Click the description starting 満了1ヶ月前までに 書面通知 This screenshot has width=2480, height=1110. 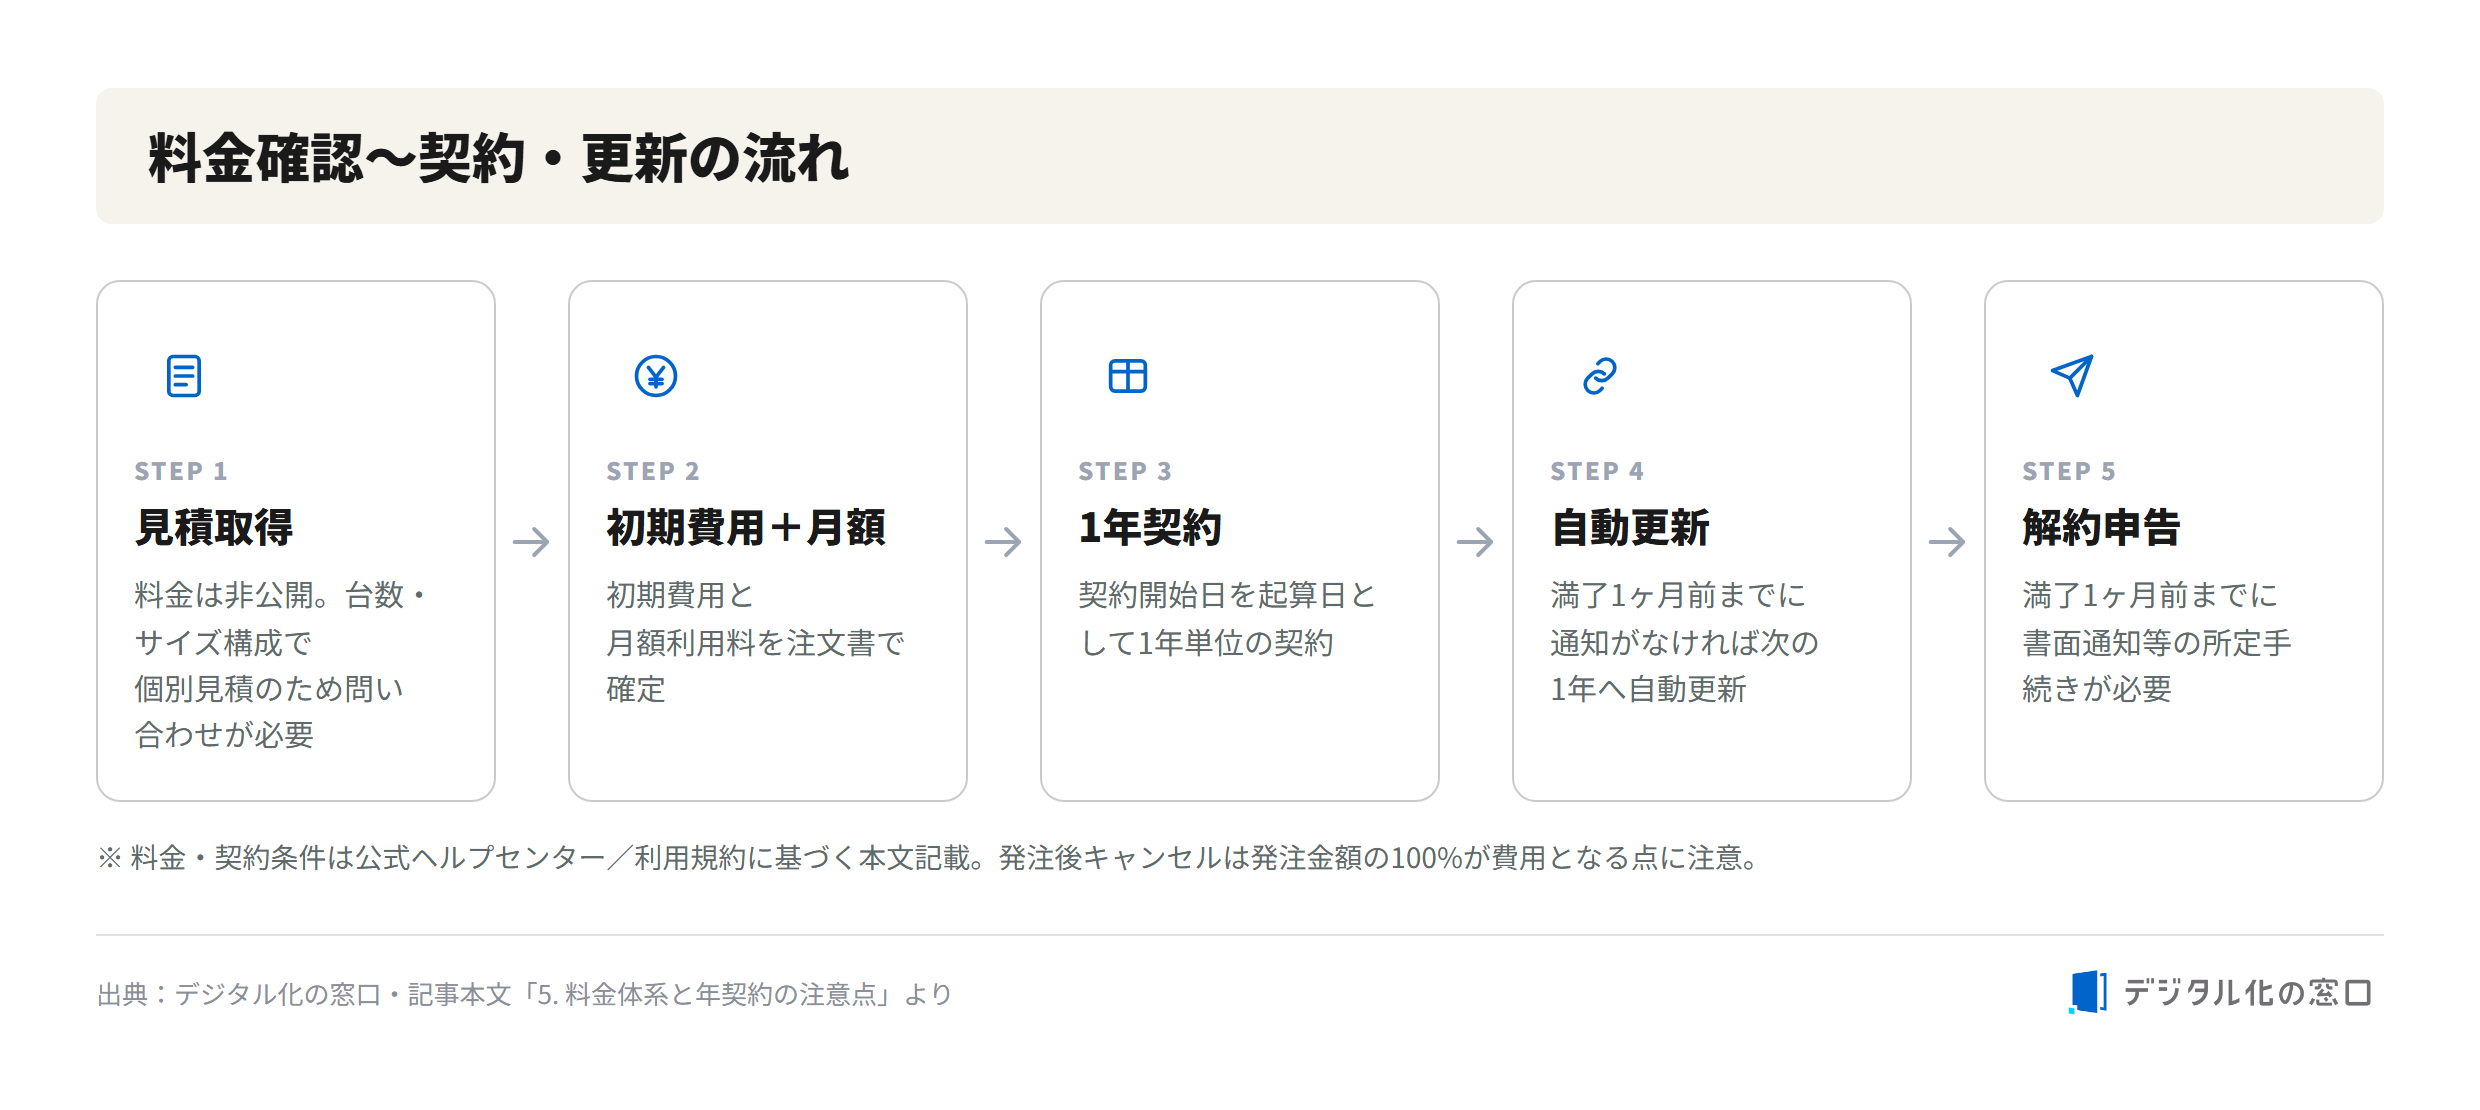coord(2157,642)
